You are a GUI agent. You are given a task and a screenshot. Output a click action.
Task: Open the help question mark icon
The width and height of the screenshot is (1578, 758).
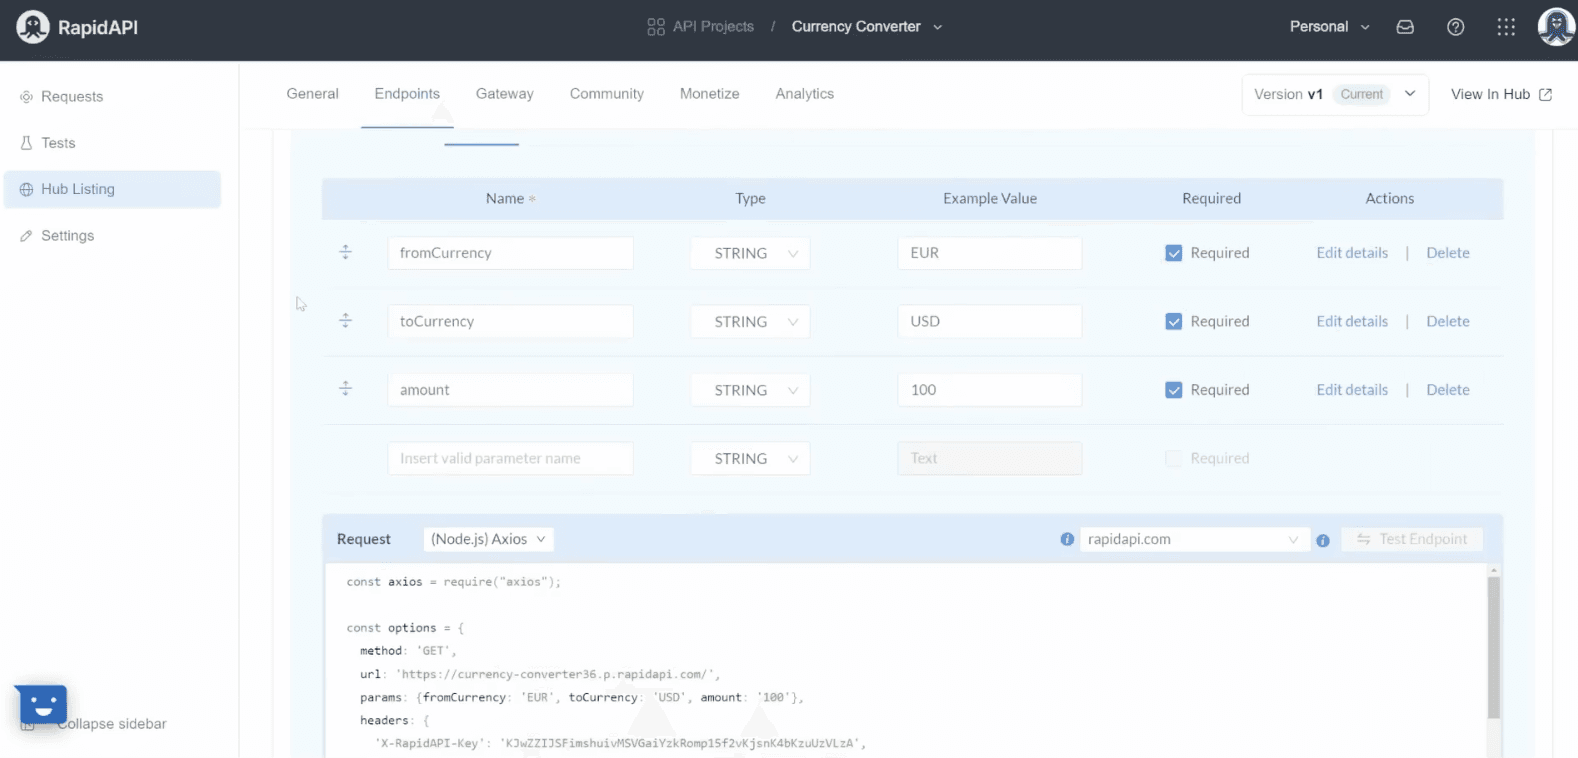(x=1456, y=27)
